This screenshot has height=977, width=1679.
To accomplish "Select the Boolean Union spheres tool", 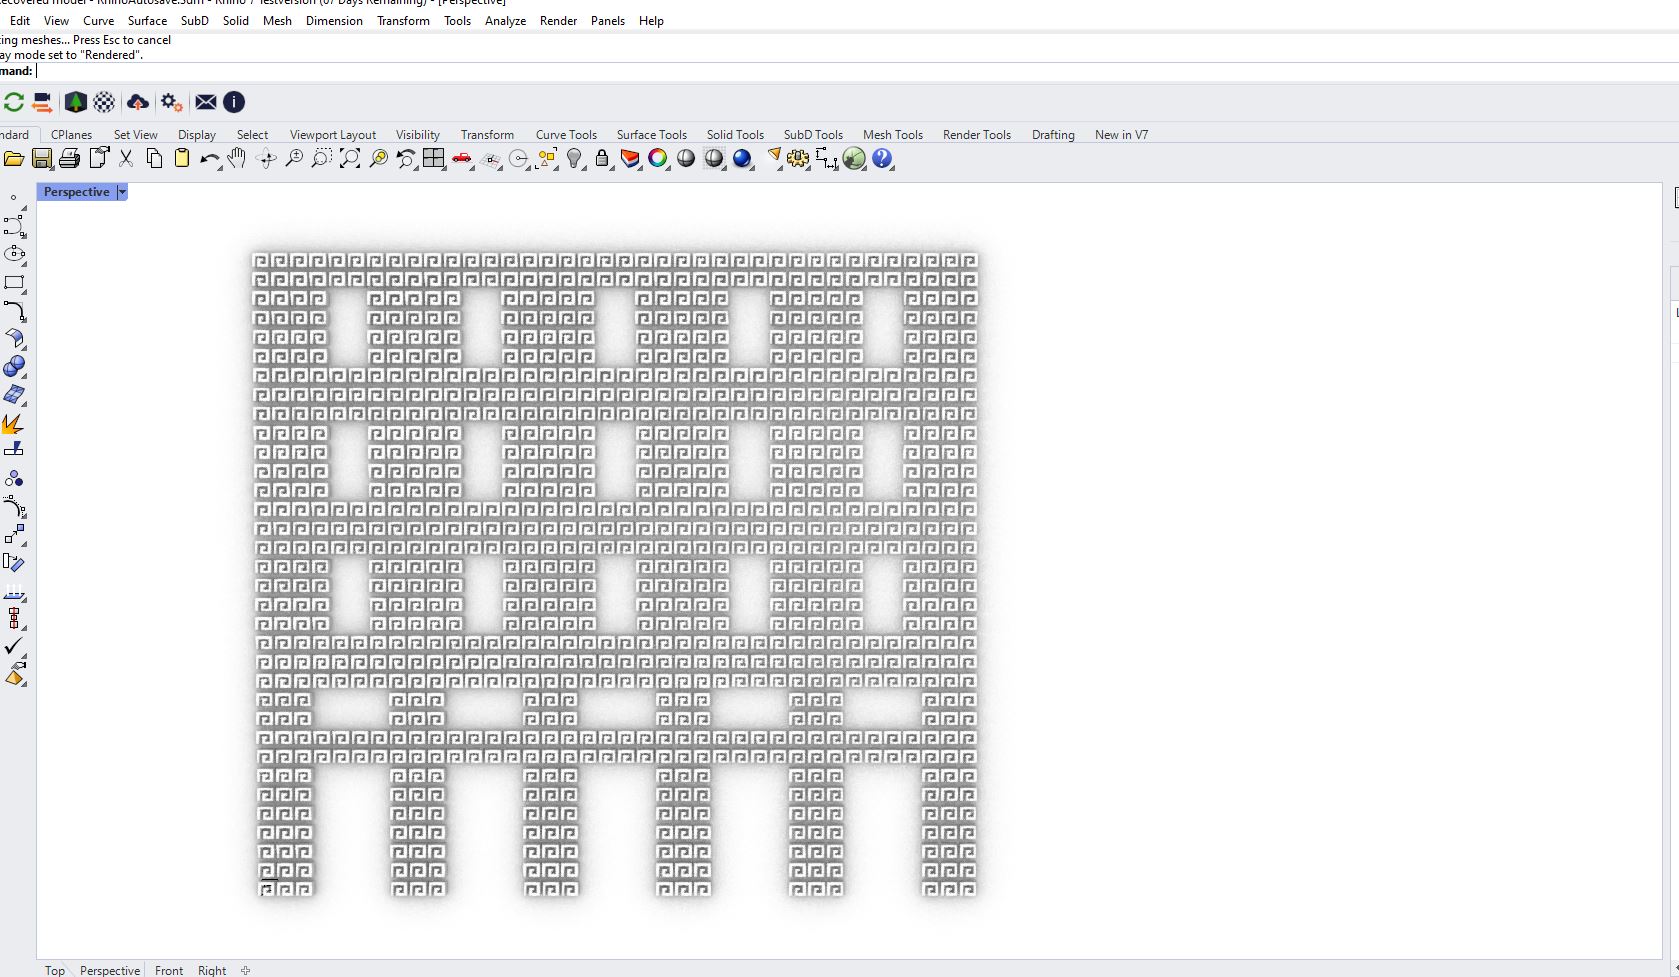I will coord(14,367).
